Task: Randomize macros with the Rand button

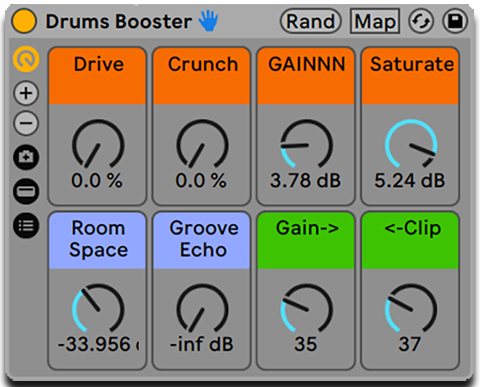Action: [311, 21]
